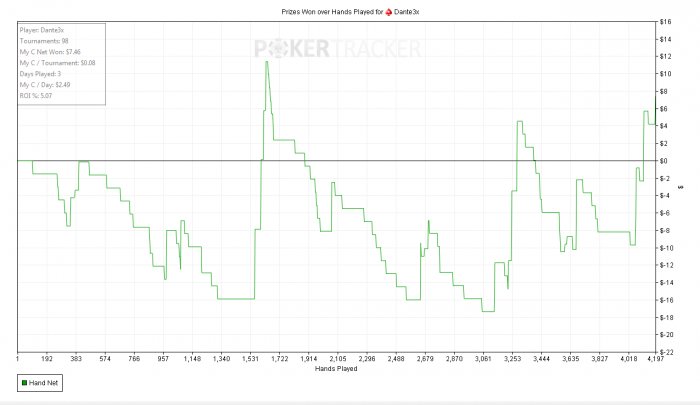Click x-axis label 1,914

click(308, 359)
